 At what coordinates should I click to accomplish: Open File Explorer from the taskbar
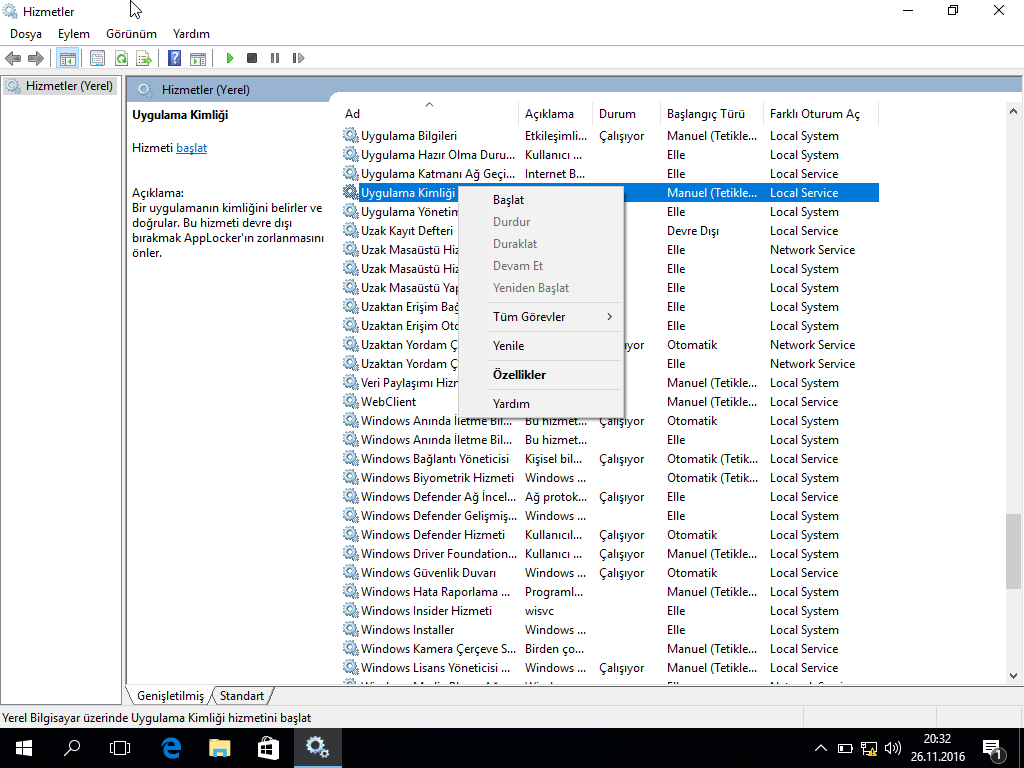220,747
